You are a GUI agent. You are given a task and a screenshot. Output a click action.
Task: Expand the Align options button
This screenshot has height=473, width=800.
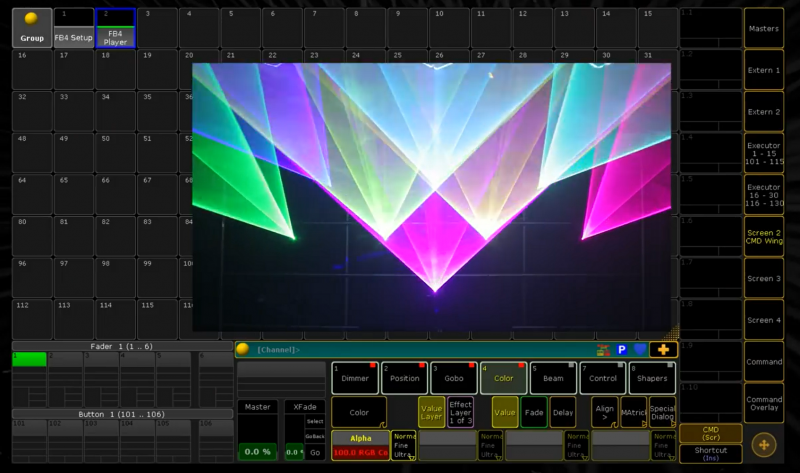[x=604, y=411]
